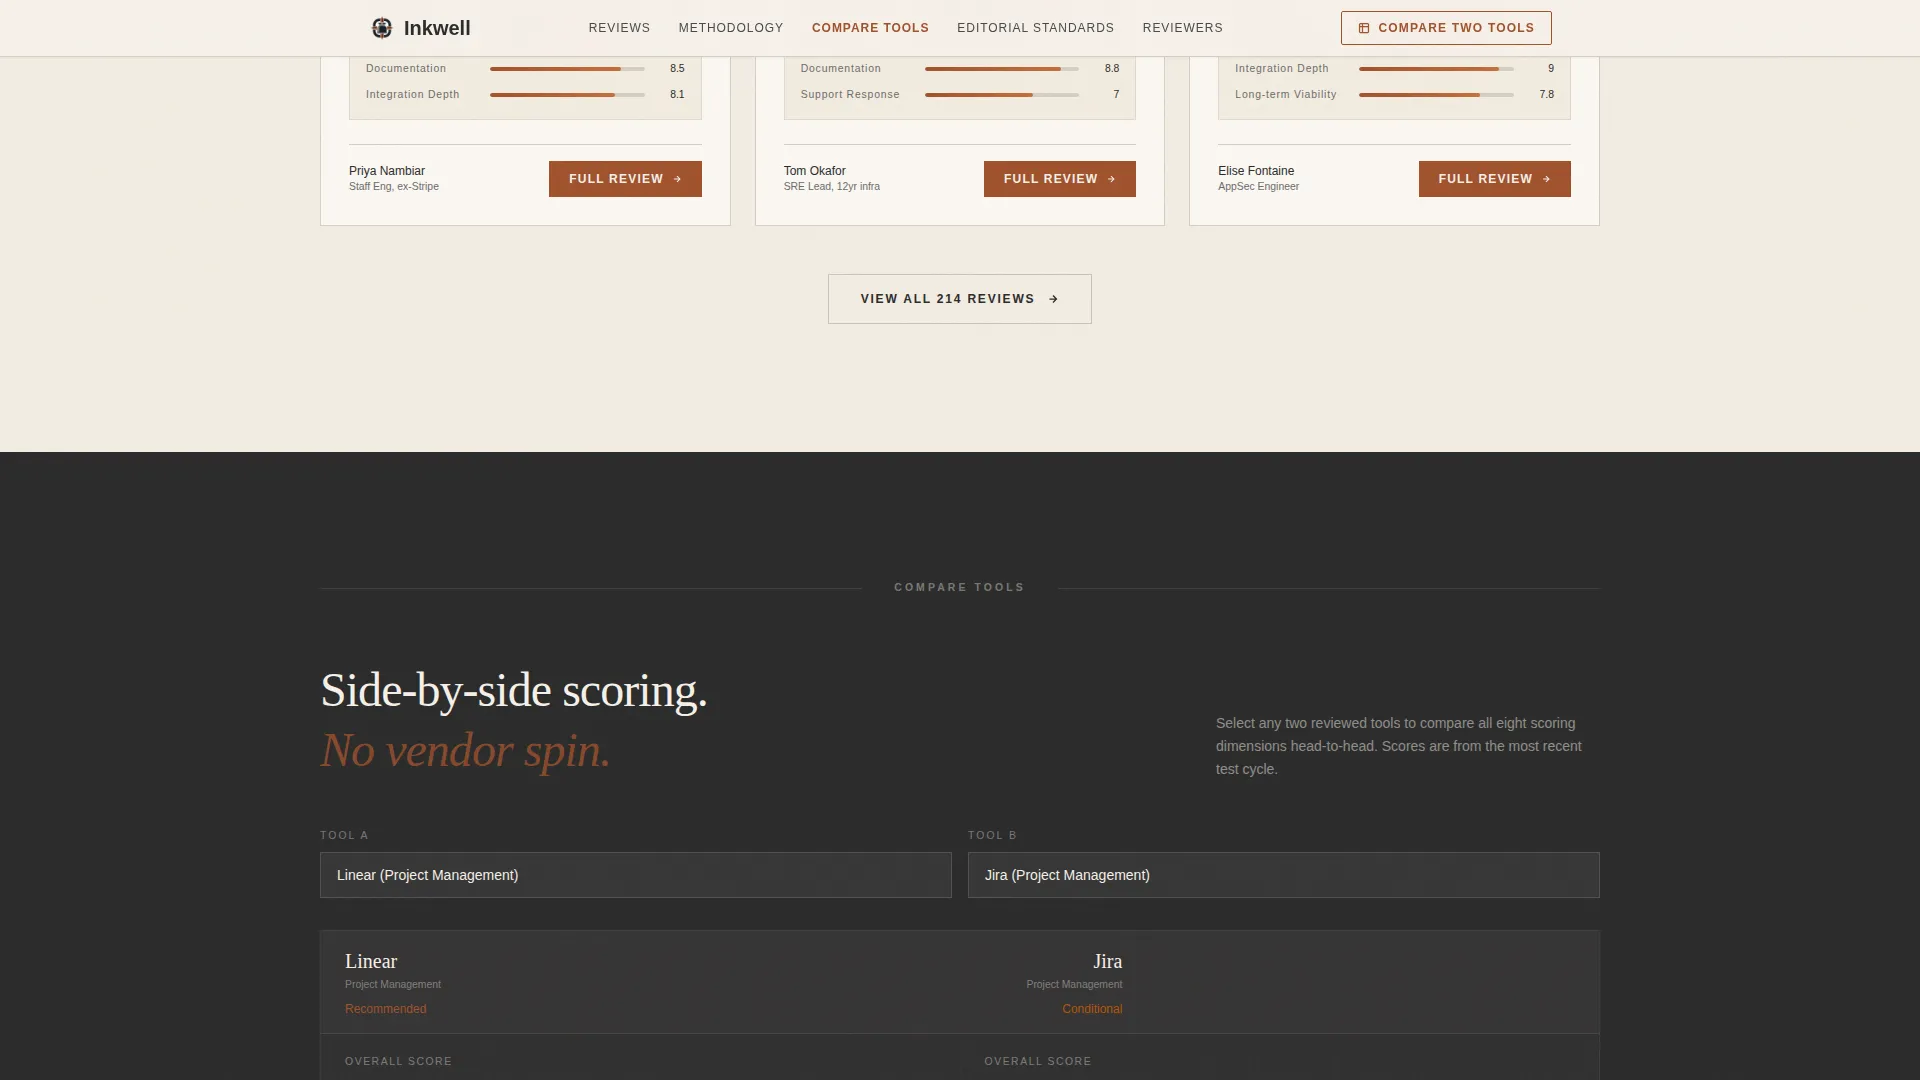Click arrow icon in Elise Fontaine's Full Review button

click(1546, 179)
